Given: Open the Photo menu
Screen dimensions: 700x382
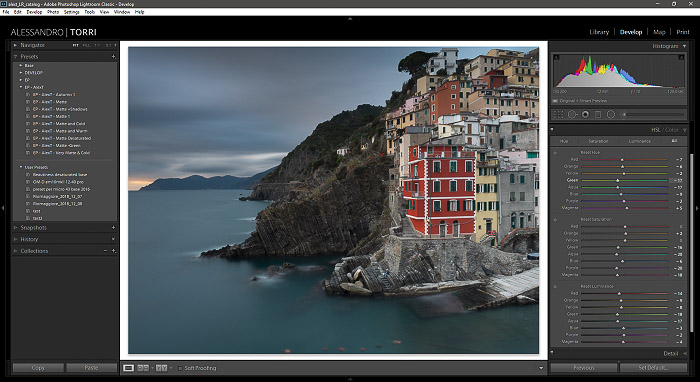Looking at the screenshot, I should pos(53,12).
